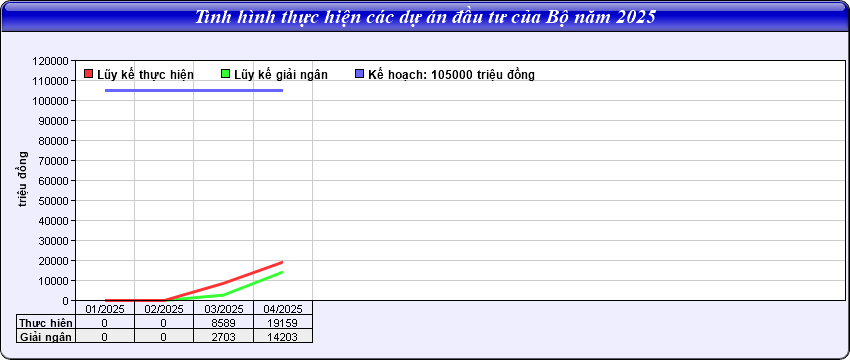Screen dimensions: 850x360
Task: Click Kế hoạch: 105000 triệu đồng label
Action: pyautogui.click(x=452, y=75)
